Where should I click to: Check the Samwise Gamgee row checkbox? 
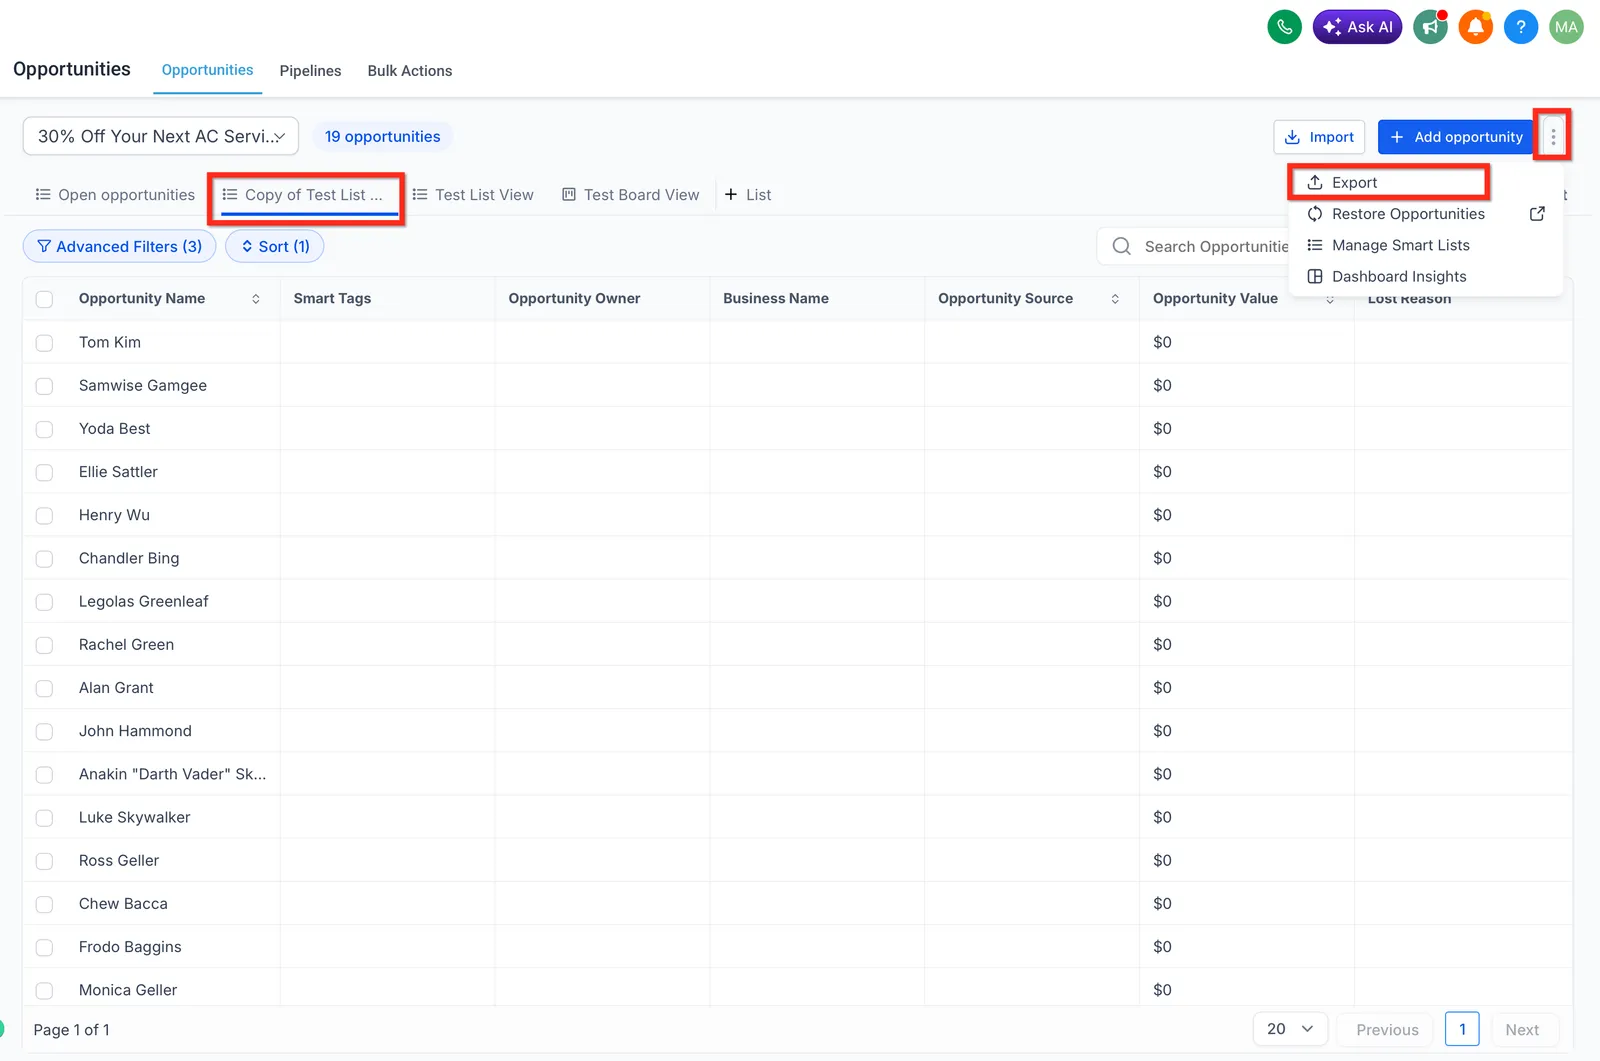click(x=44, y=386)
